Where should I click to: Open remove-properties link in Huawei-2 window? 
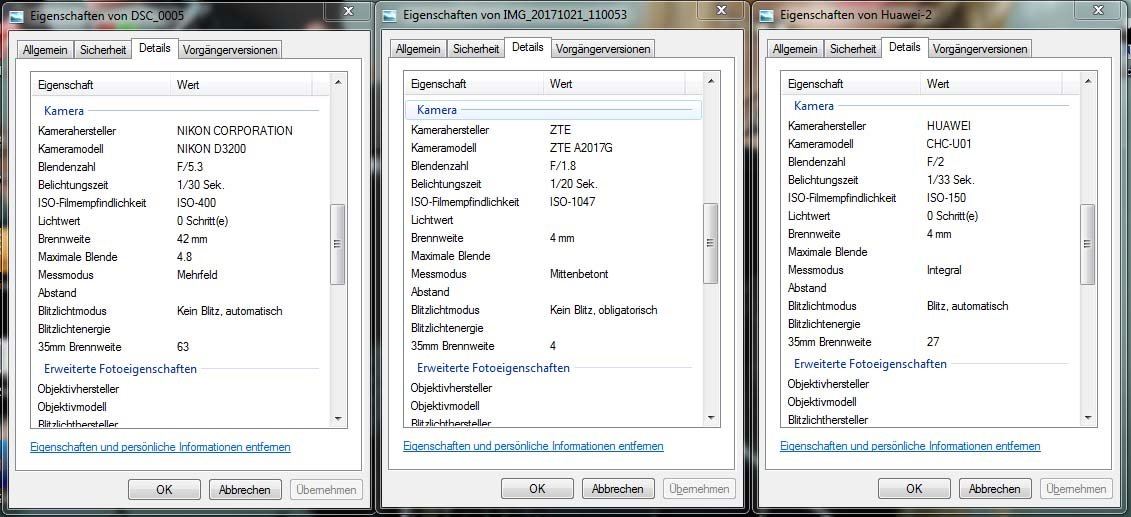[910, 446]
